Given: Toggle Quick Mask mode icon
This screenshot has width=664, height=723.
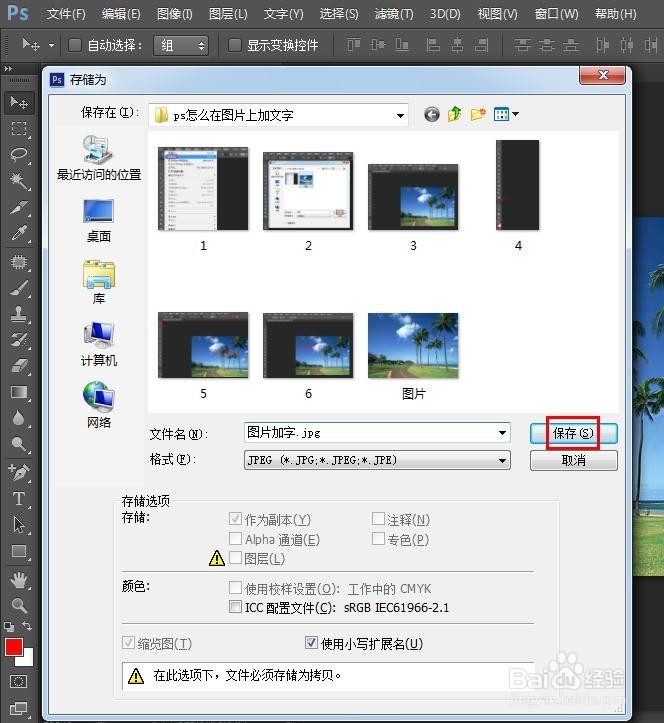Looking at the screenshot, I should (x=18, y=682).
